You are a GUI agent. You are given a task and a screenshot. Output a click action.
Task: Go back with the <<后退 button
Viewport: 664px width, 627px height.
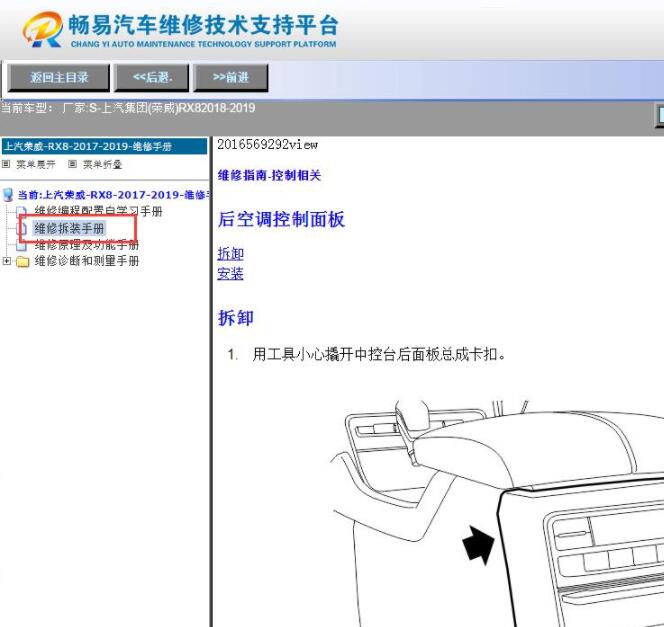[x=152, y=78]
